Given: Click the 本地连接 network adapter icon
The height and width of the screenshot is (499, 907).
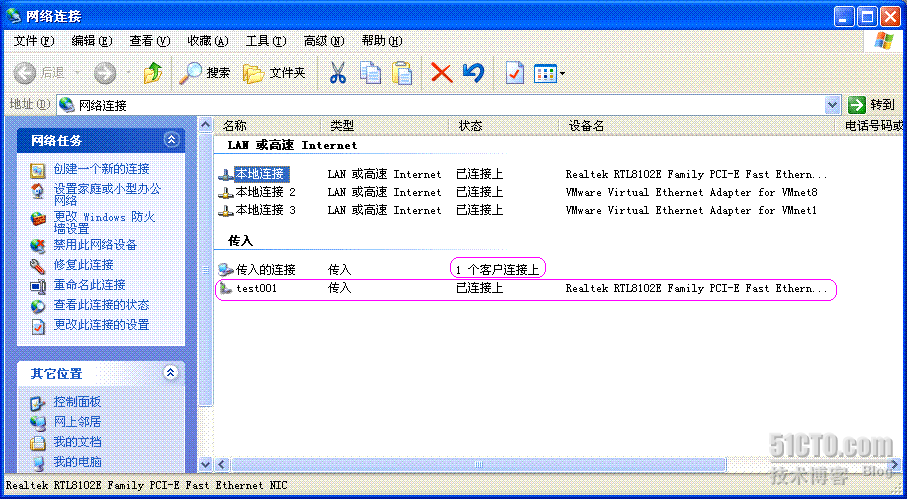Looking at the screenshot, I should coord(226,174).
